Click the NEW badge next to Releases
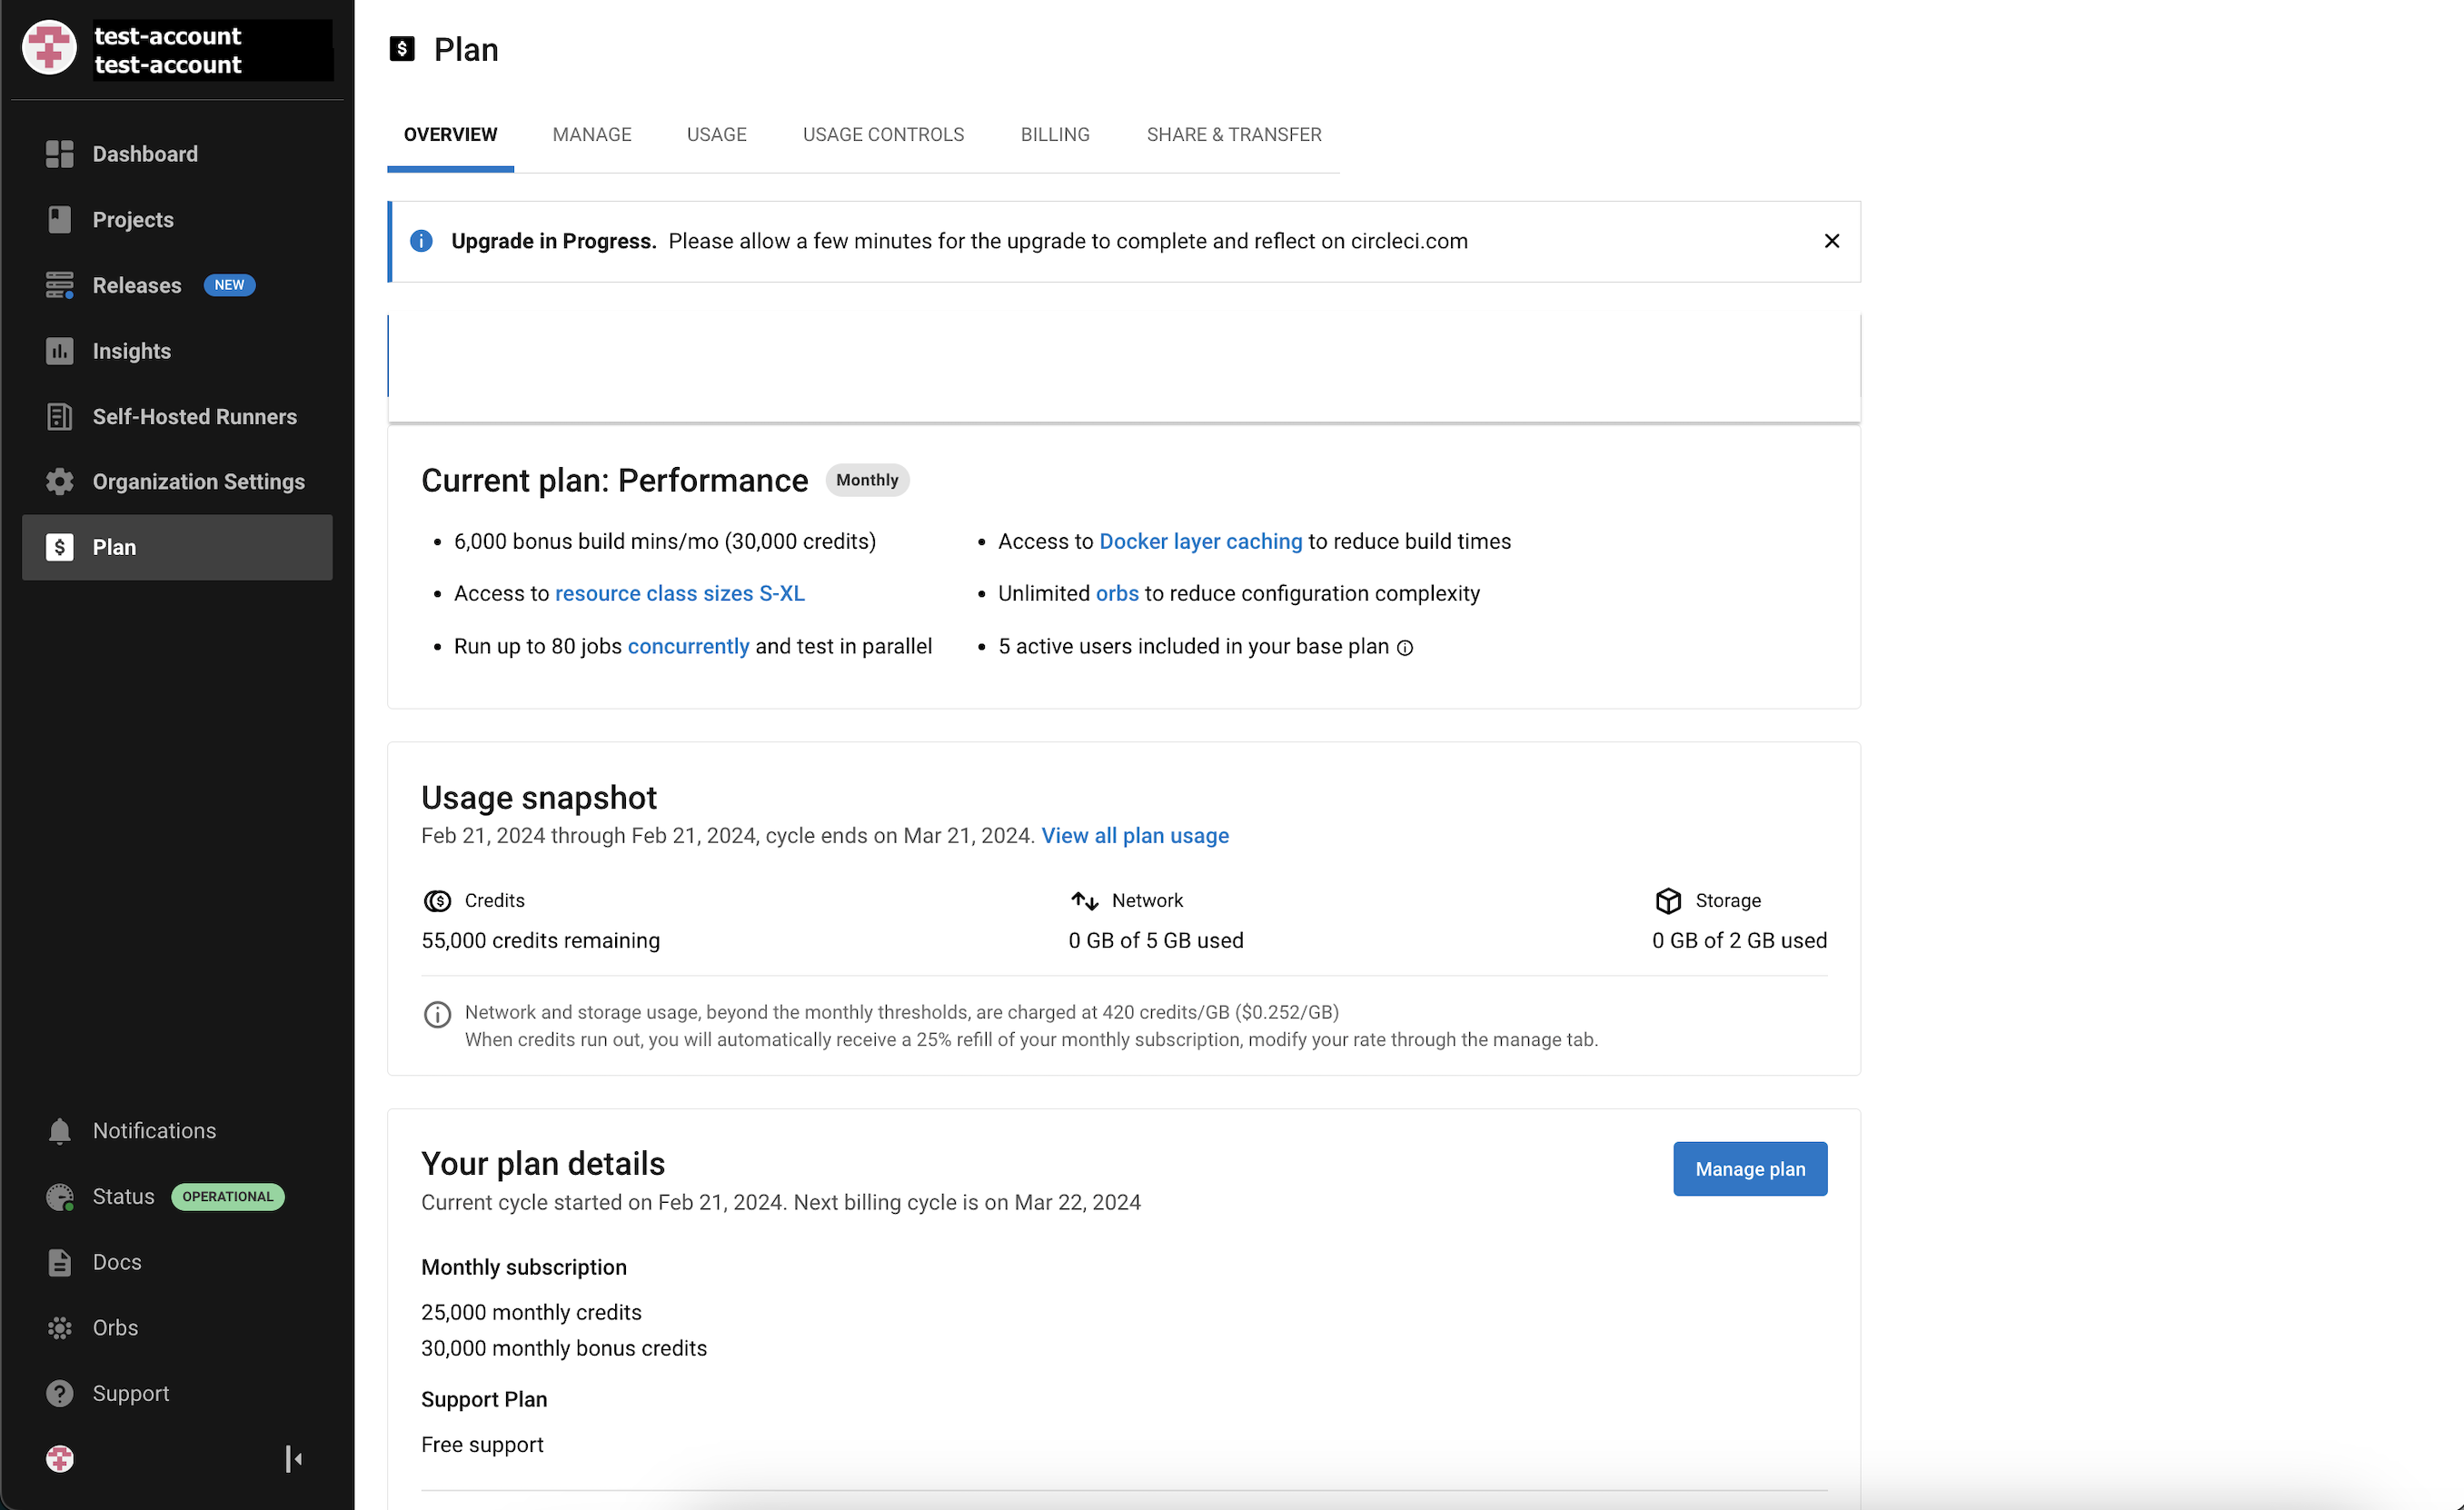This screenshot has width=2464, height=1510. coord(229,285)
